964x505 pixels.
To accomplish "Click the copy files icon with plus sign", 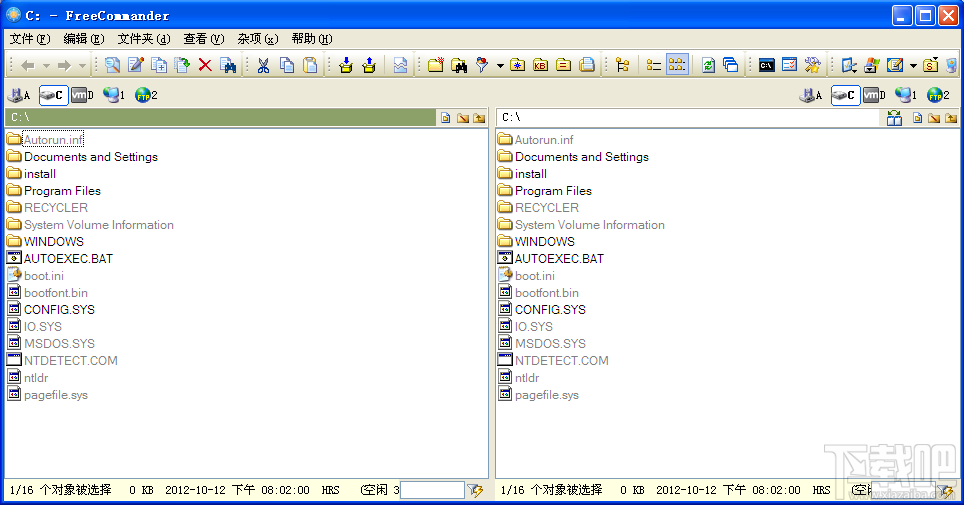I will (x=159, y=65).
